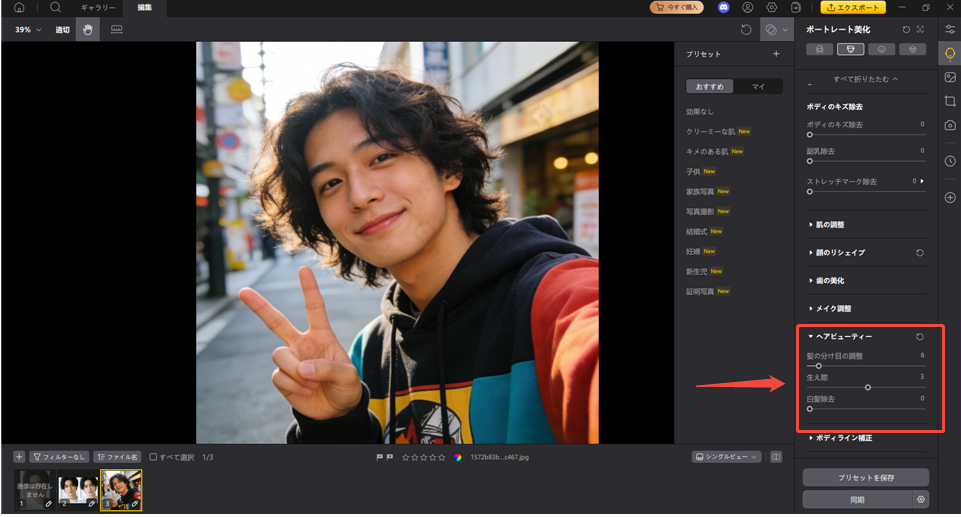This screenshot has width=961, height=517.
Task: Click the プリセットを保存 button
Action: tap(865, 478)
